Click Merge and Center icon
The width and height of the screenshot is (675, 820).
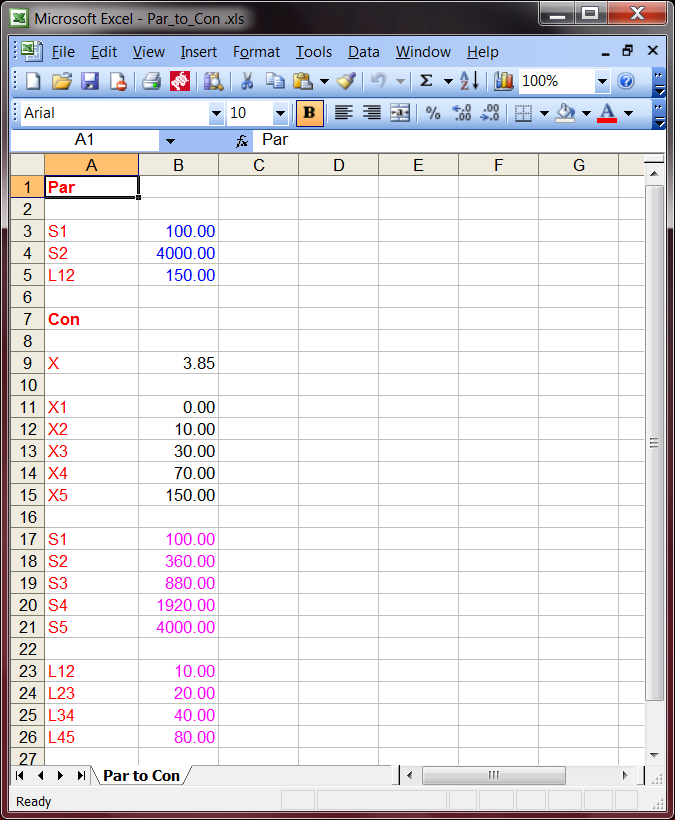(x=400, y=112)
